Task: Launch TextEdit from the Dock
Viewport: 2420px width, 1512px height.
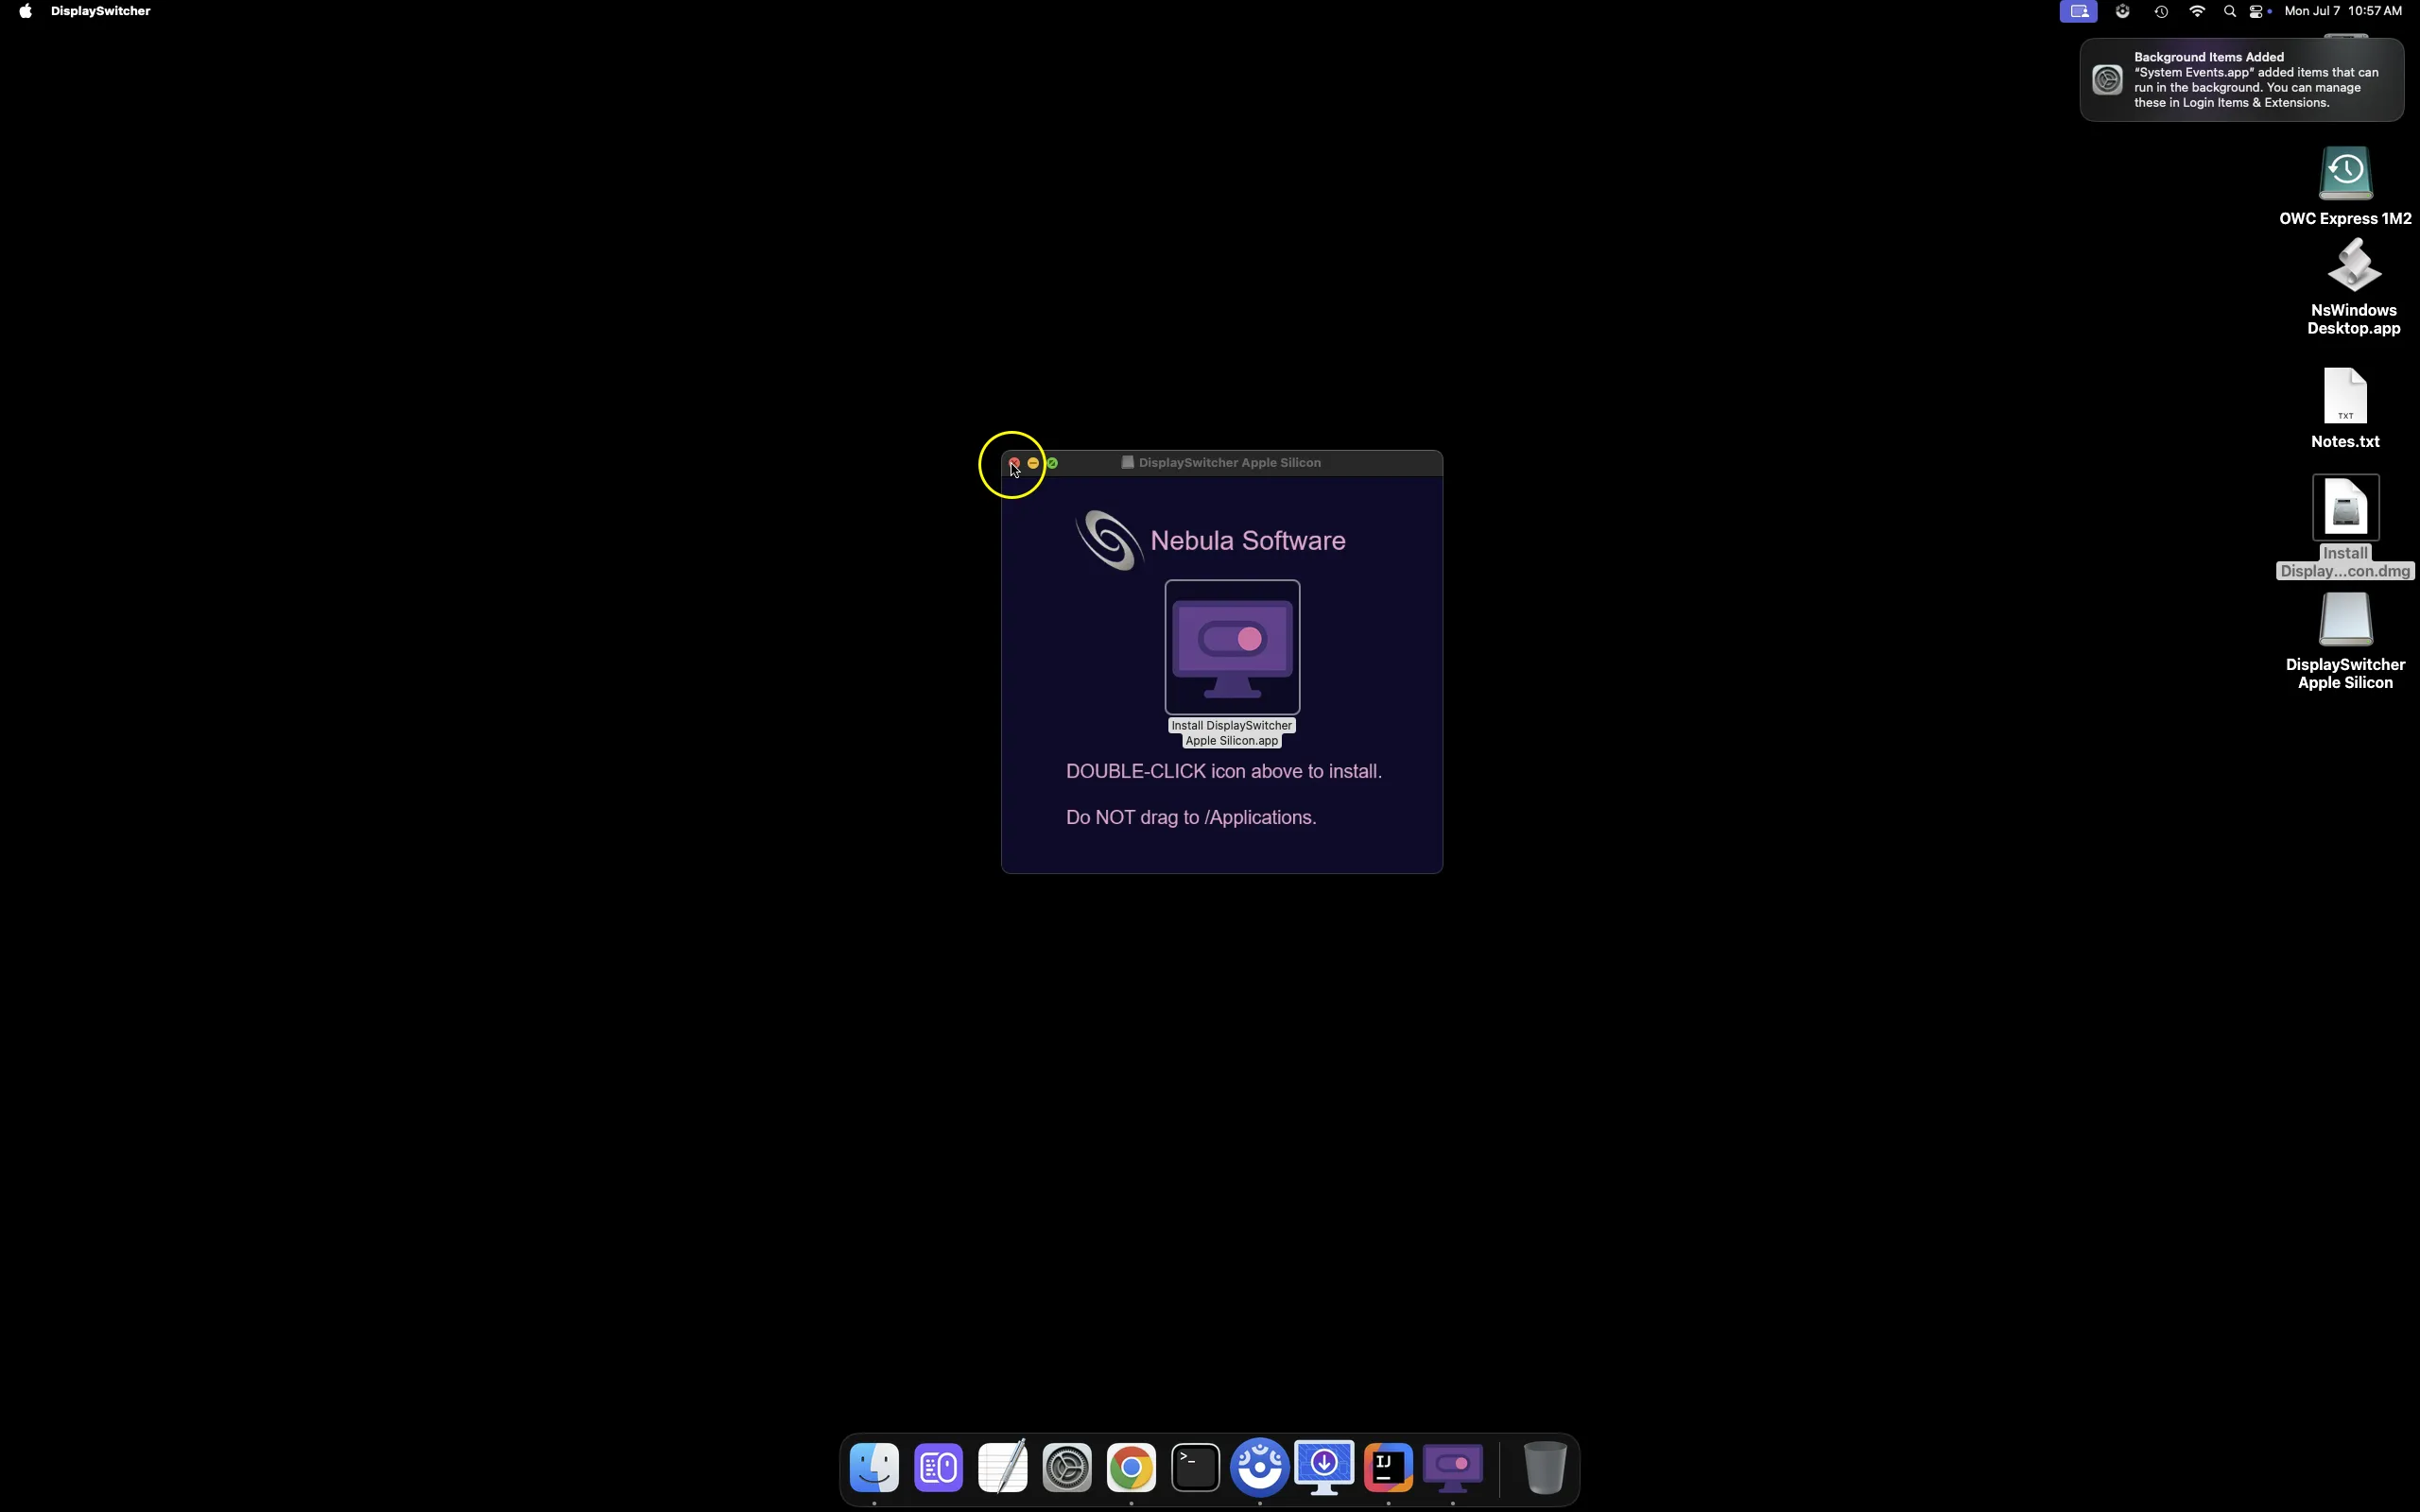Action: click(1003, 1468)
